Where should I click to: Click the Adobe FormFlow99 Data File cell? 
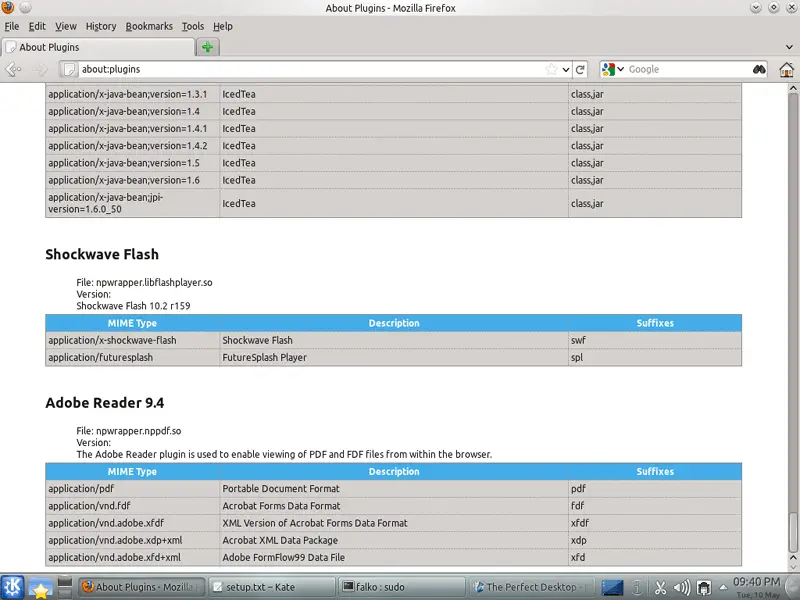pos(394,558)
